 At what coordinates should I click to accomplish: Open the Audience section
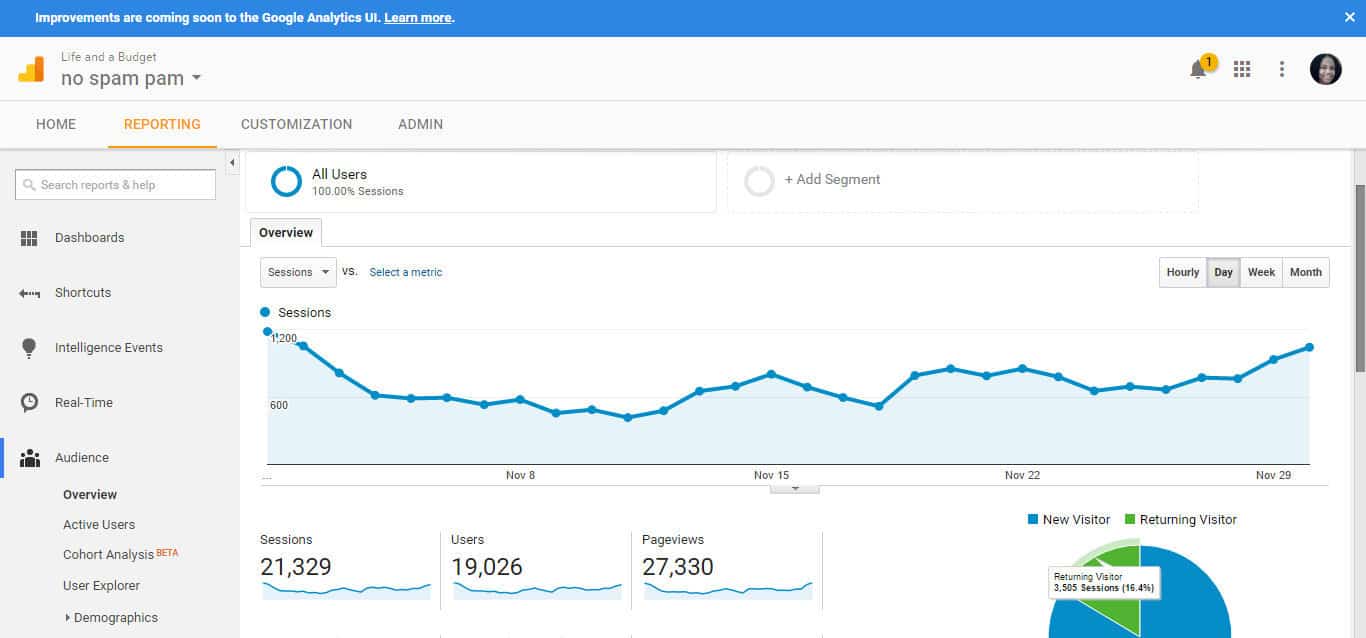click(82, 458)
